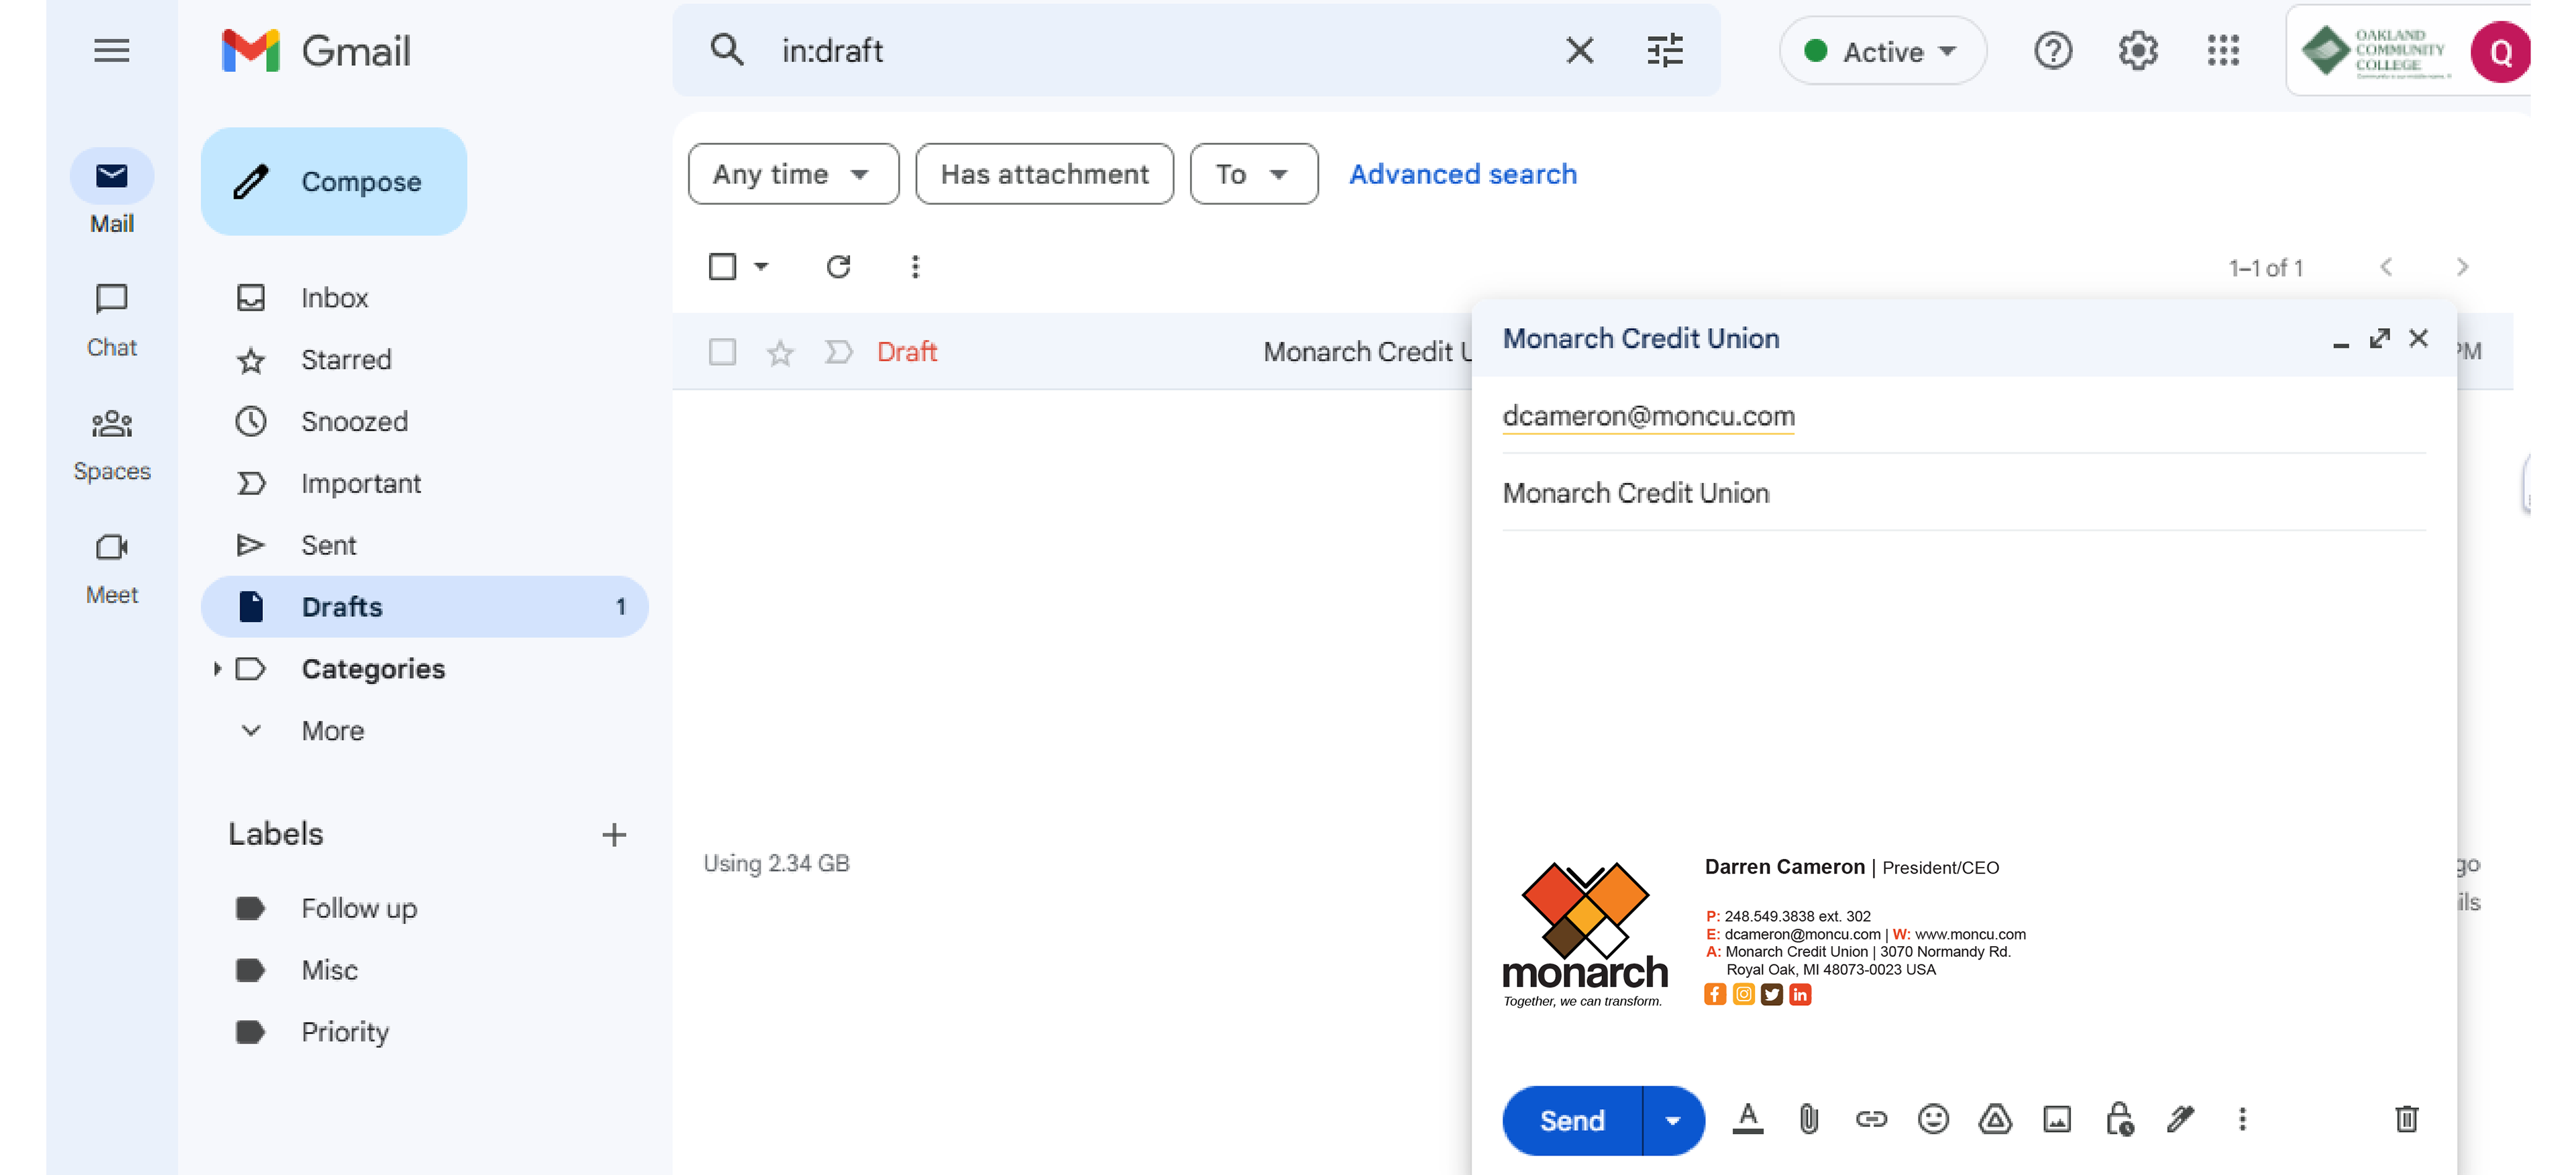Open the Active status dropdown
Viewport: 2576px width, 1175px height.
[x=1883, y=51]
